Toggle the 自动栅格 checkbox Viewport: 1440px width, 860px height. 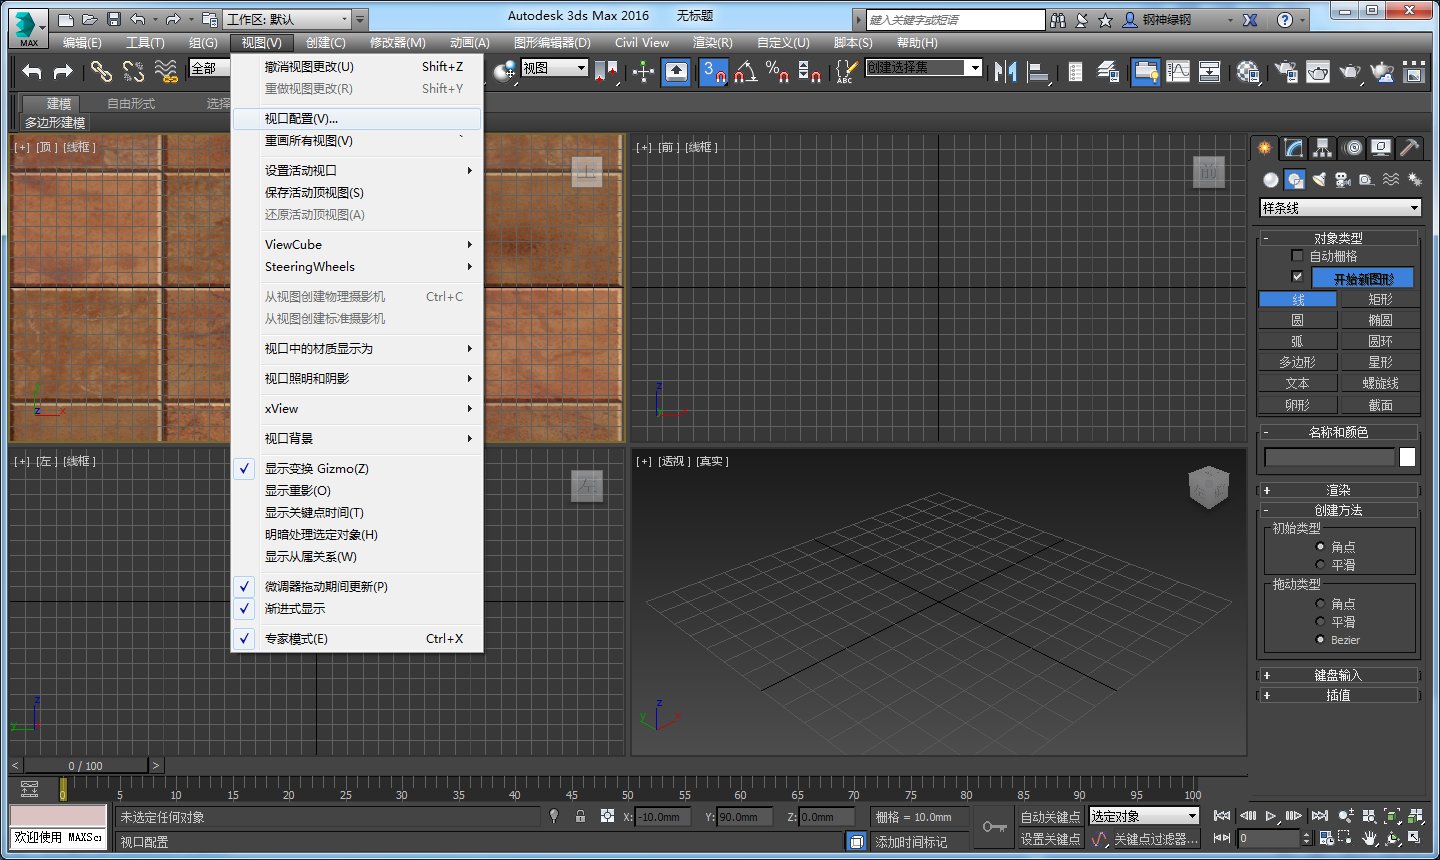pos(1297,255)
